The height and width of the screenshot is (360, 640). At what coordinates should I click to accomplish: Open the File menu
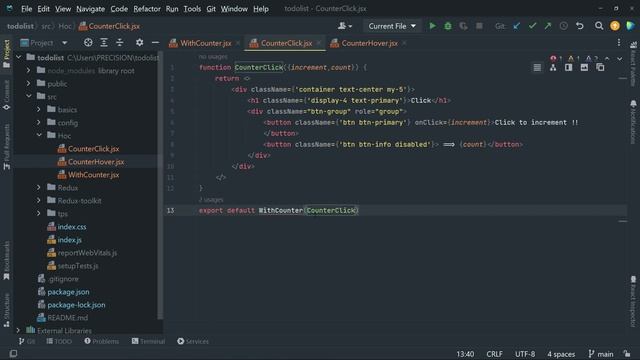click(27, 9)
